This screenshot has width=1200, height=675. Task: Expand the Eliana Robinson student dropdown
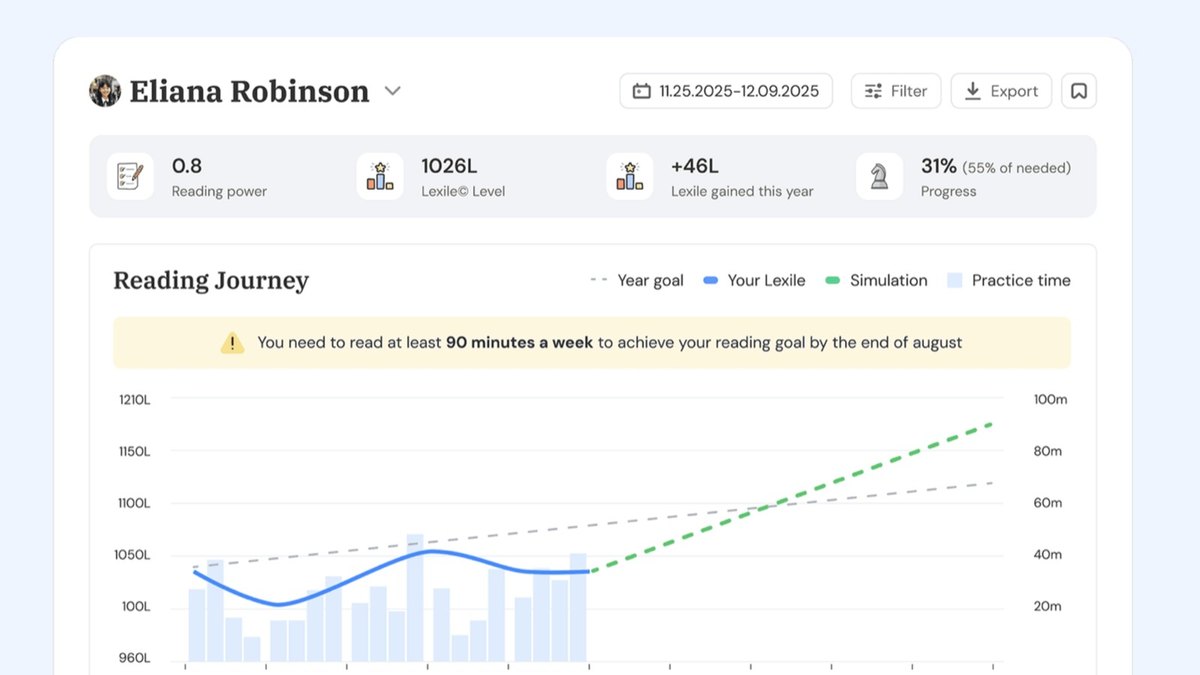(x=393, y=91)
